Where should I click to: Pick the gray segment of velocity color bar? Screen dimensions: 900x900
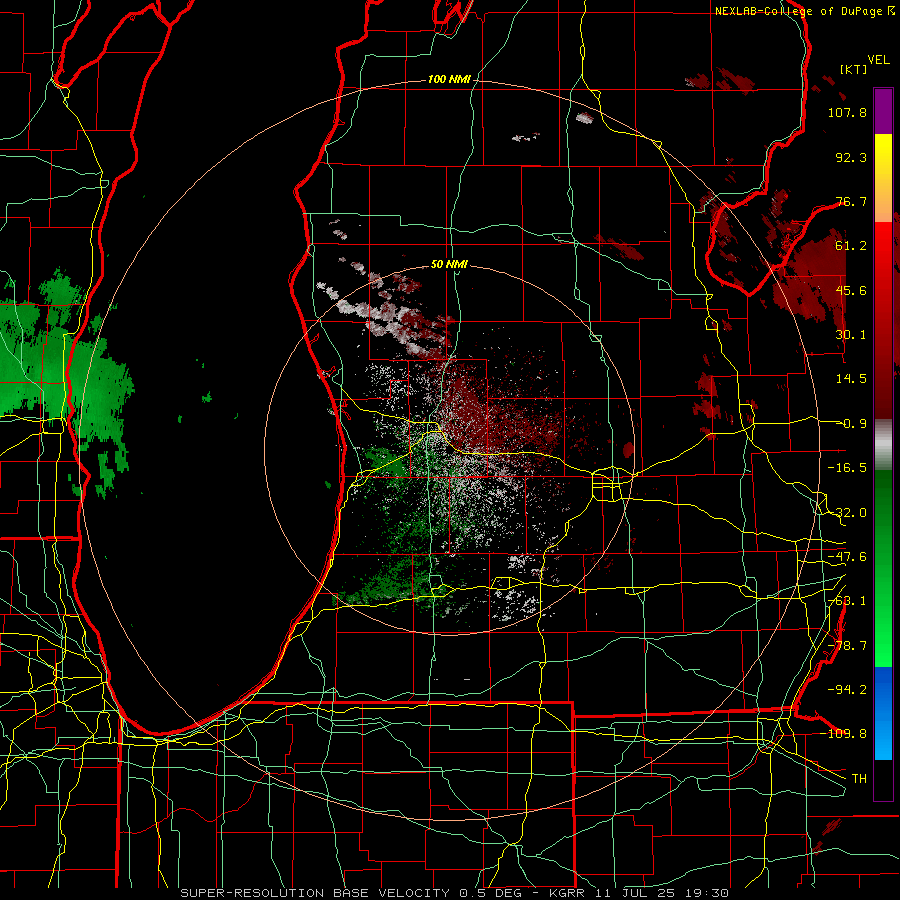[883, 445]
